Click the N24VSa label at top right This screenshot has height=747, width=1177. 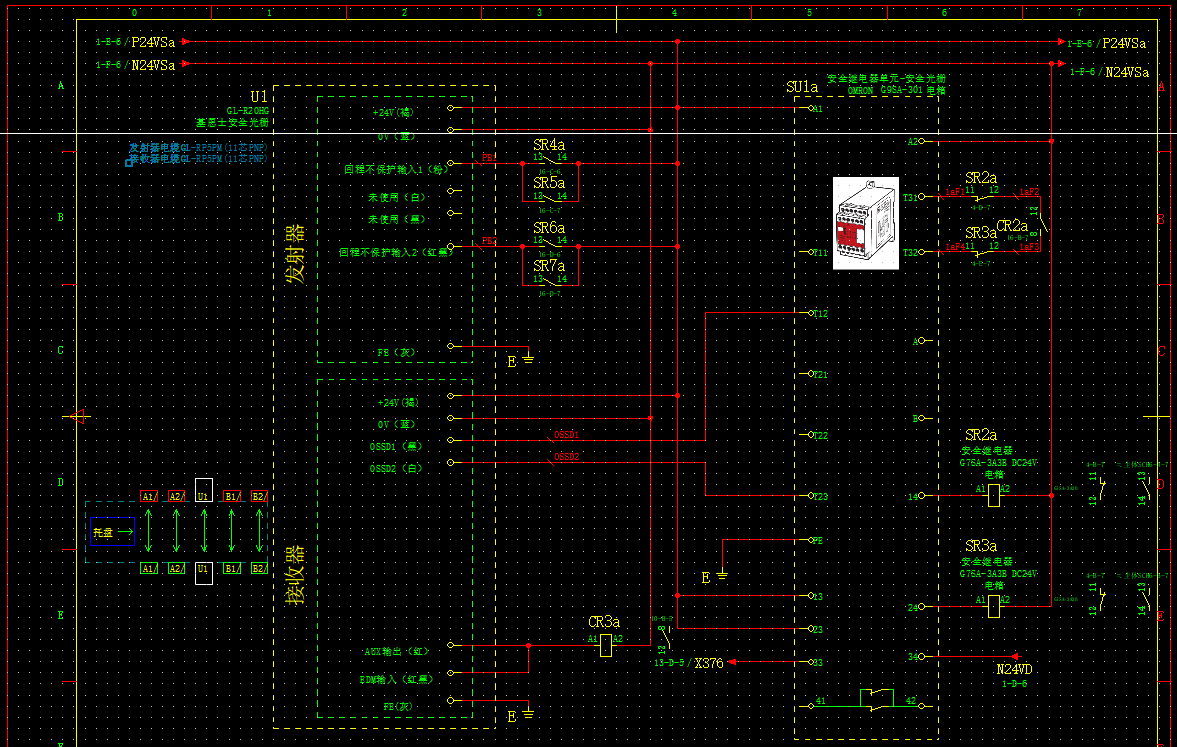pos(1126,72)
